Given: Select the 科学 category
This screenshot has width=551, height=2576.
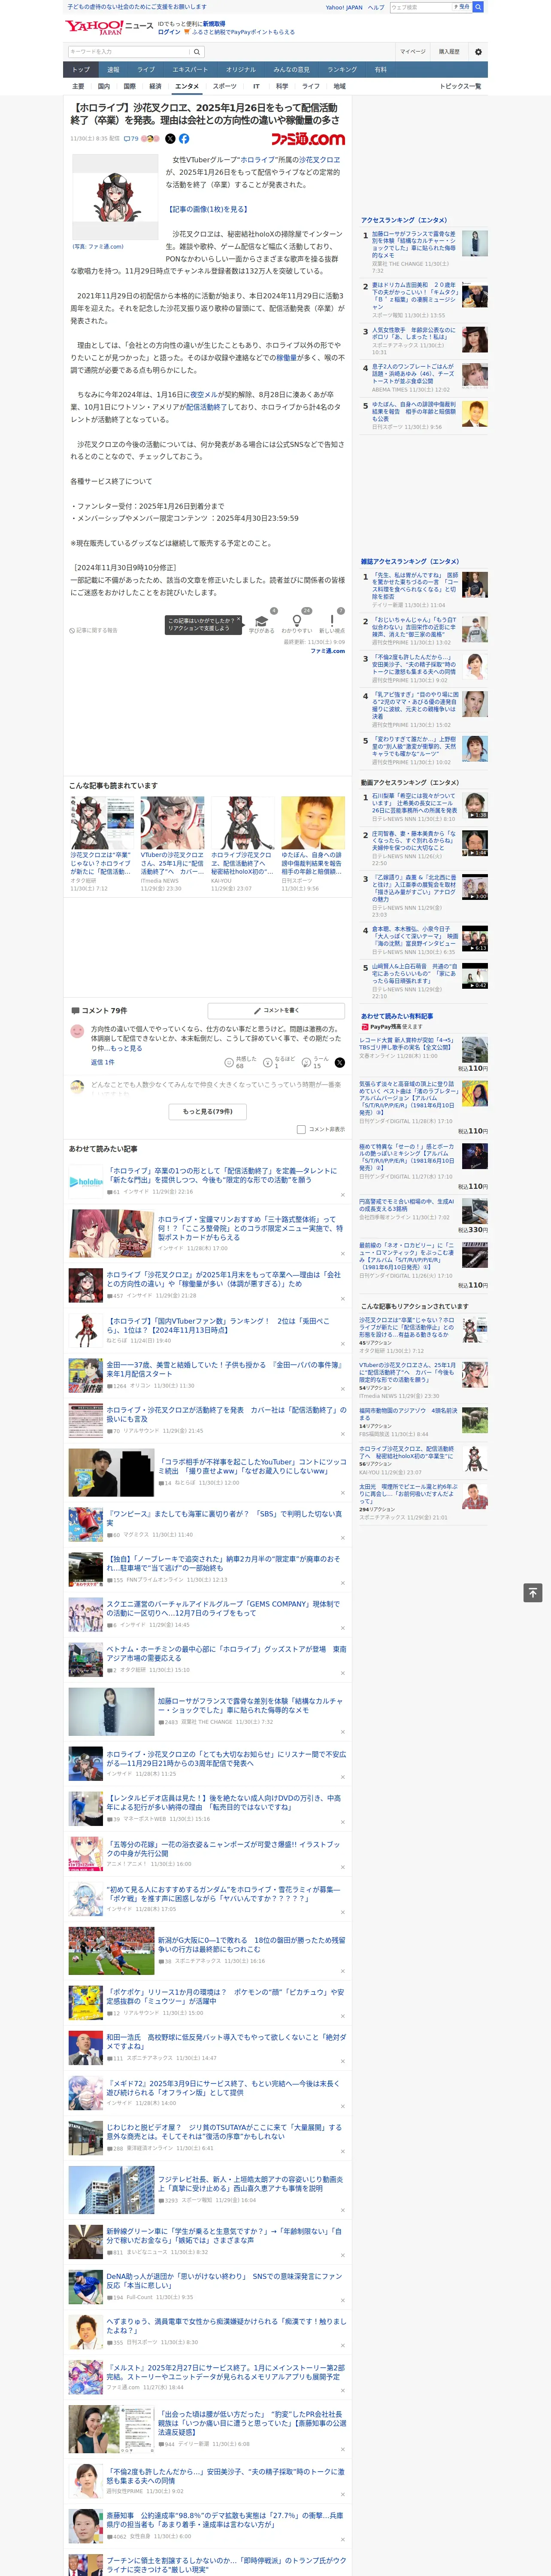Looking at the screenshot, I should (x=282, y=86).
